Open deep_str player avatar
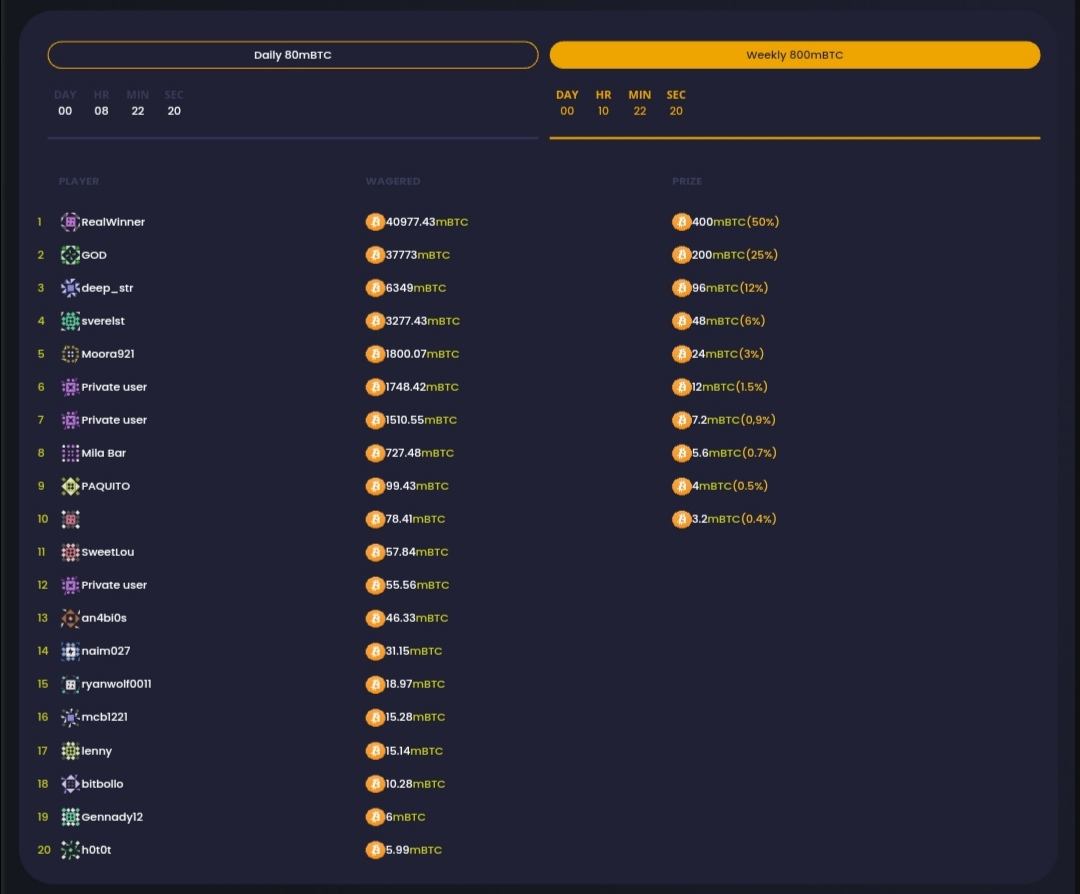This screenshot has width=1080, height=894. pos(70,288)
